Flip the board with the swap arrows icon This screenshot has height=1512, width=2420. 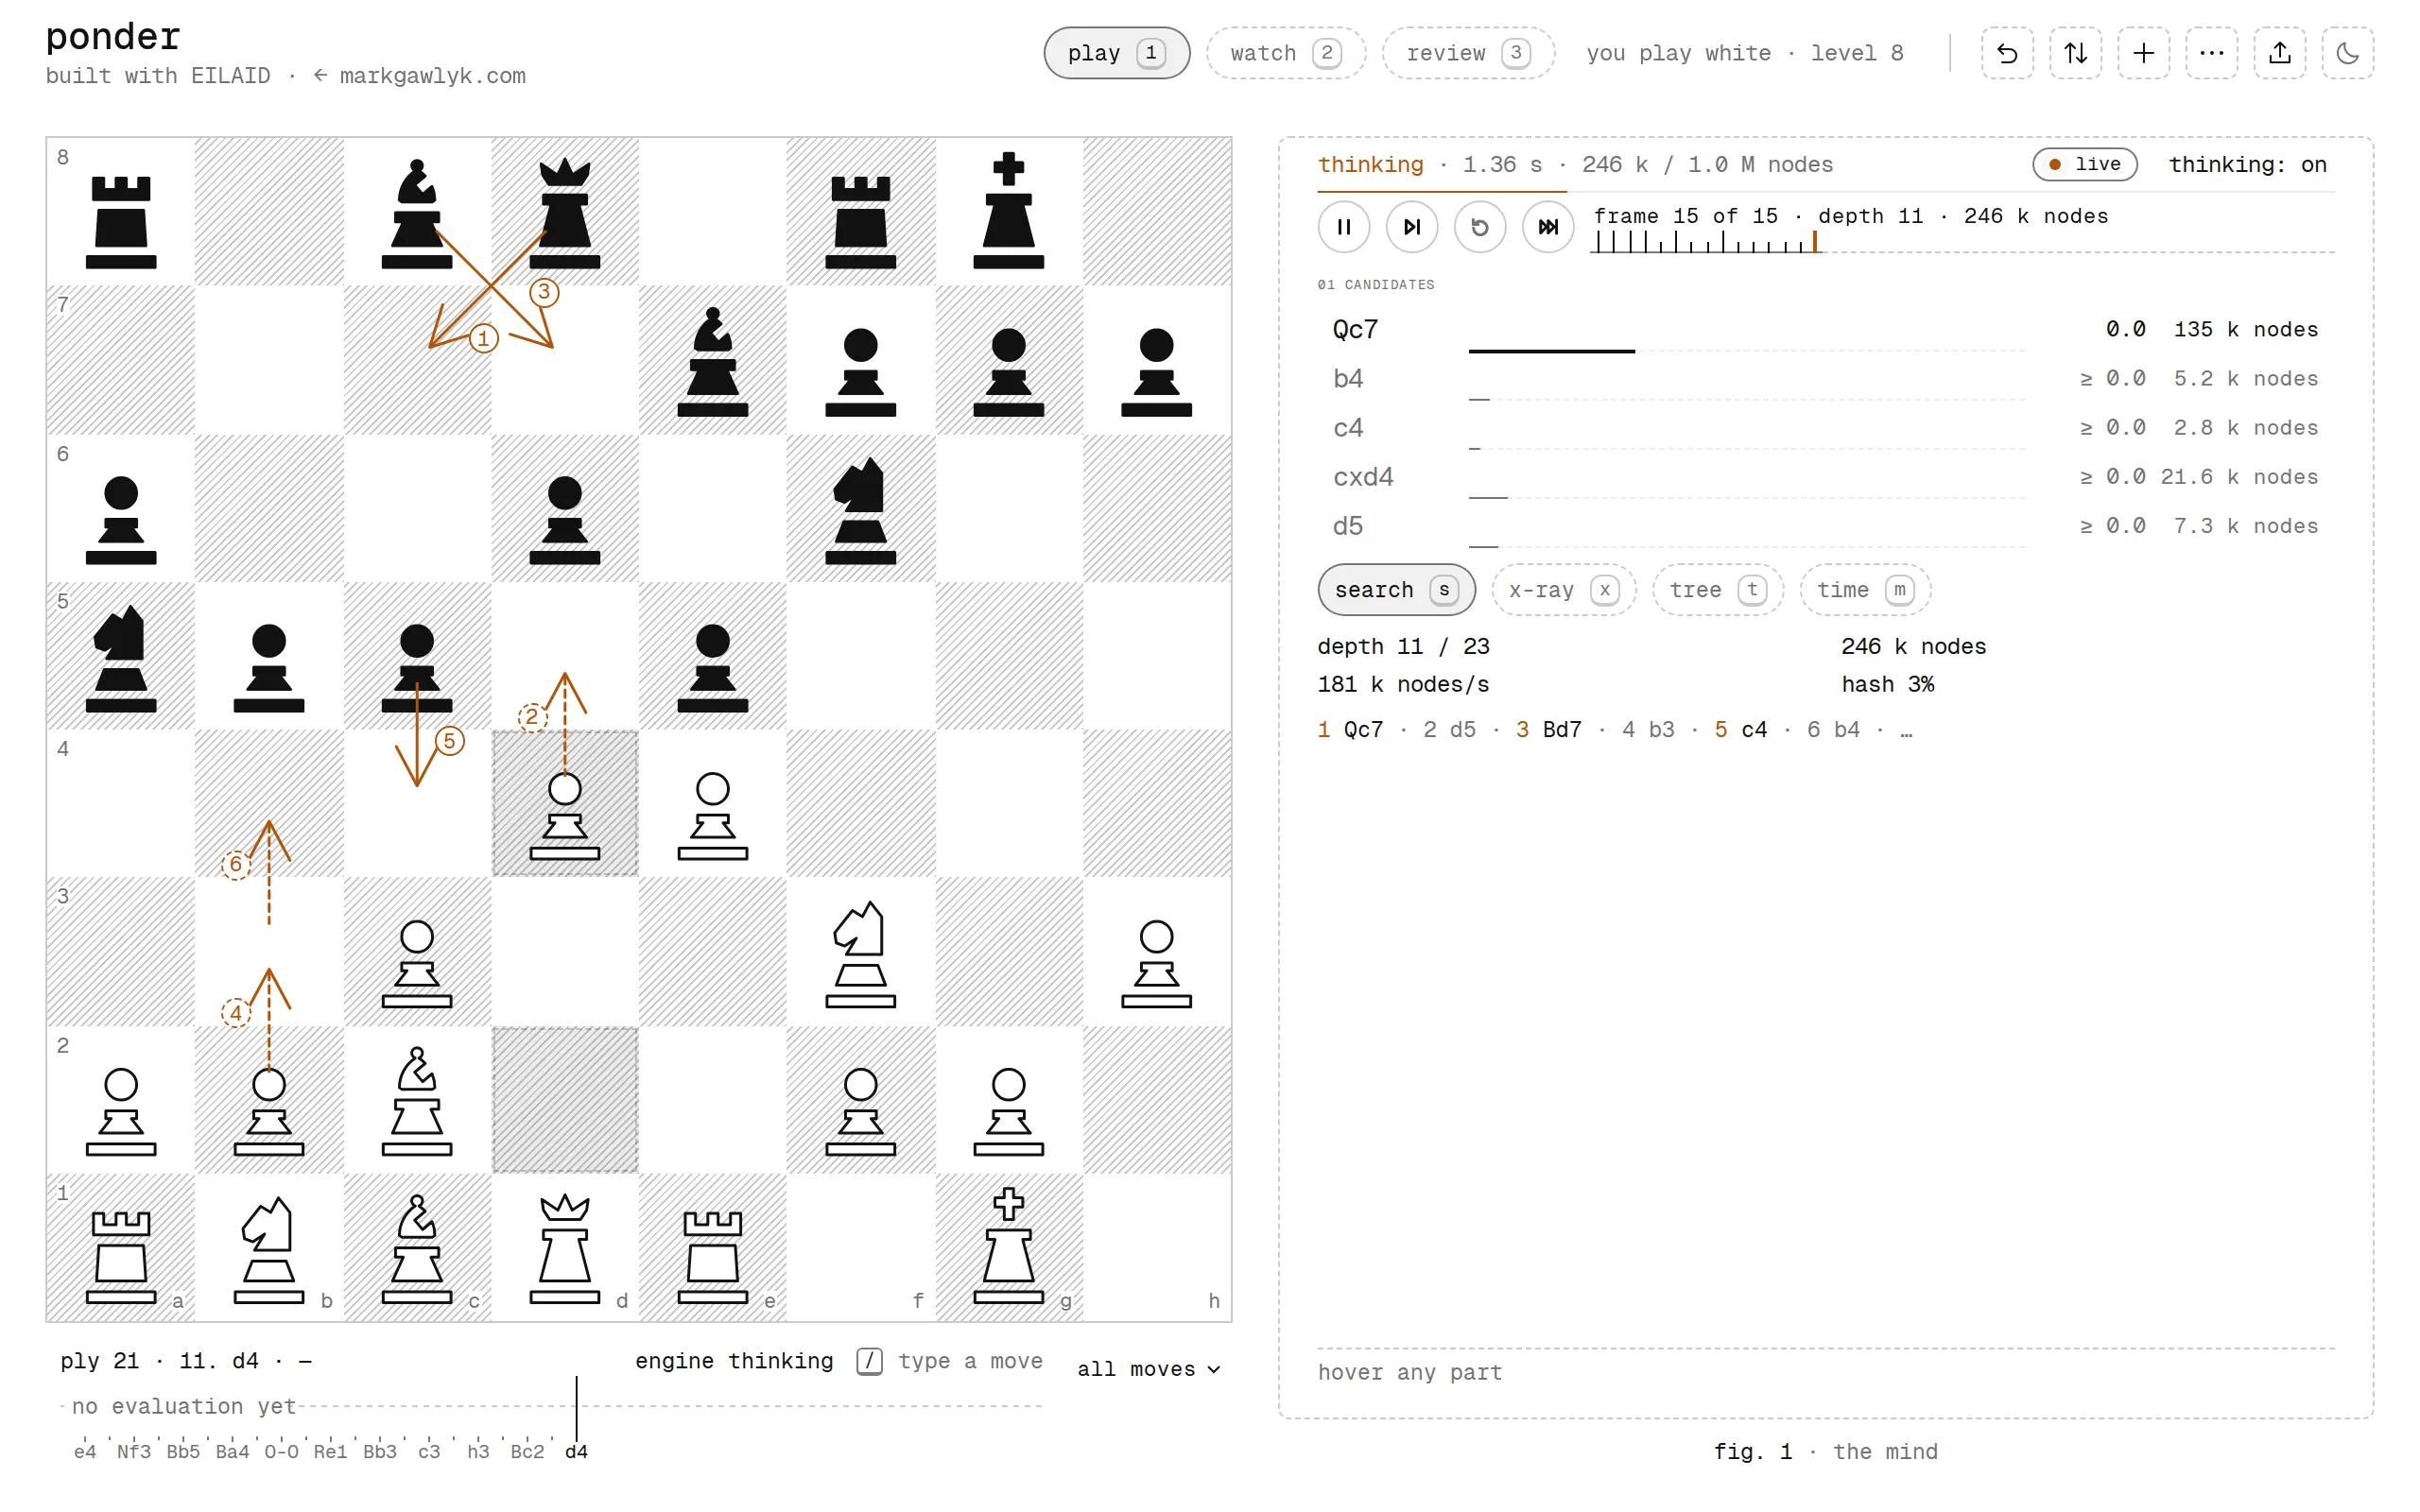pyautogui.click(x=2075, y=53)
